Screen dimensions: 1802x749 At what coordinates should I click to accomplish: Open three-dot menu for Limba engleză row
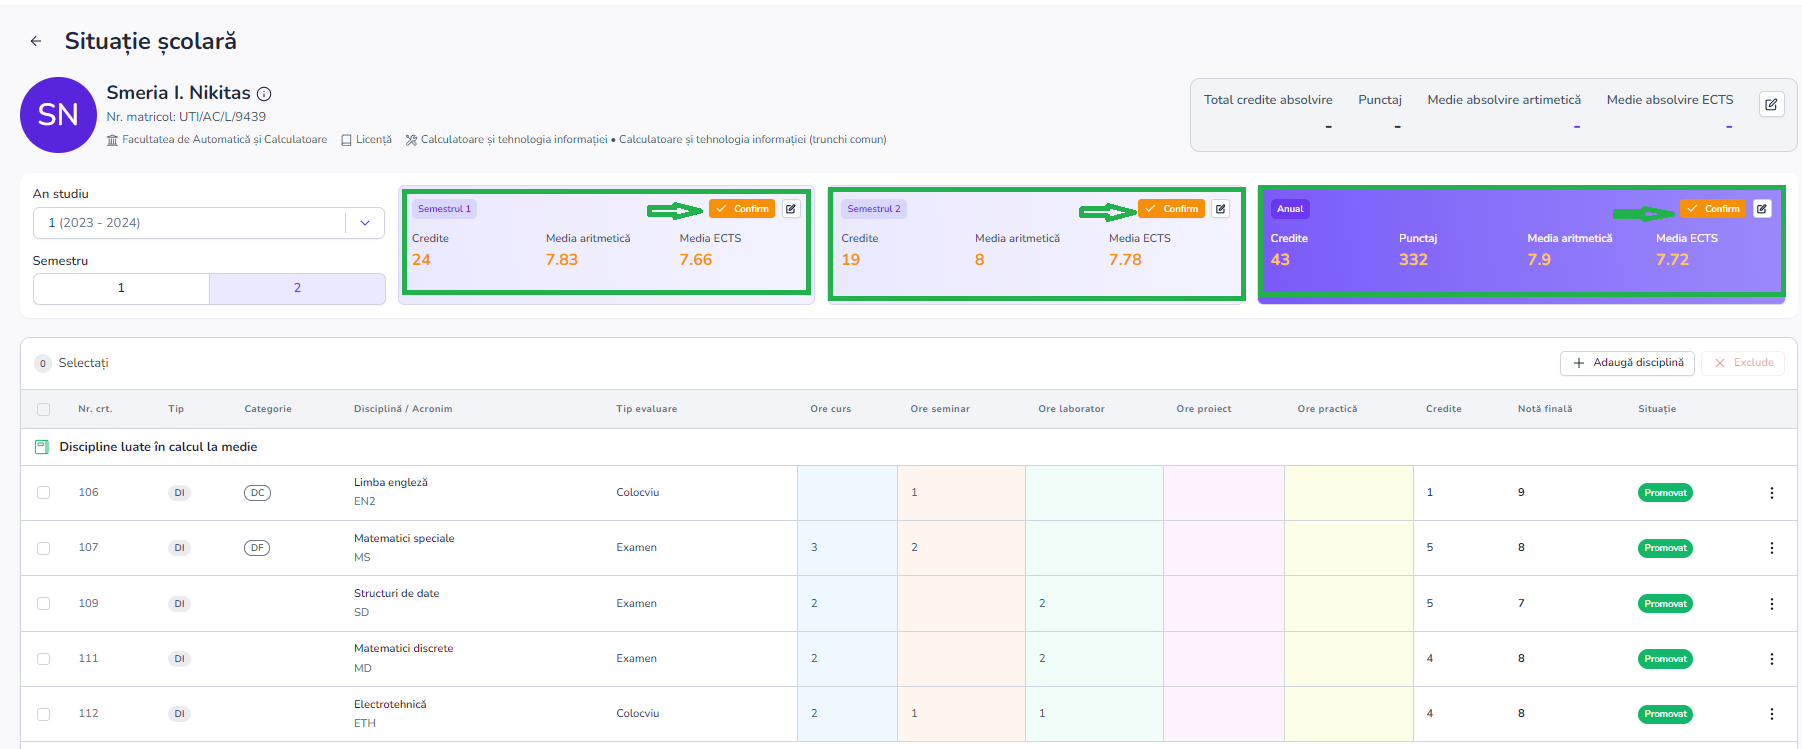click(1771, 493)
